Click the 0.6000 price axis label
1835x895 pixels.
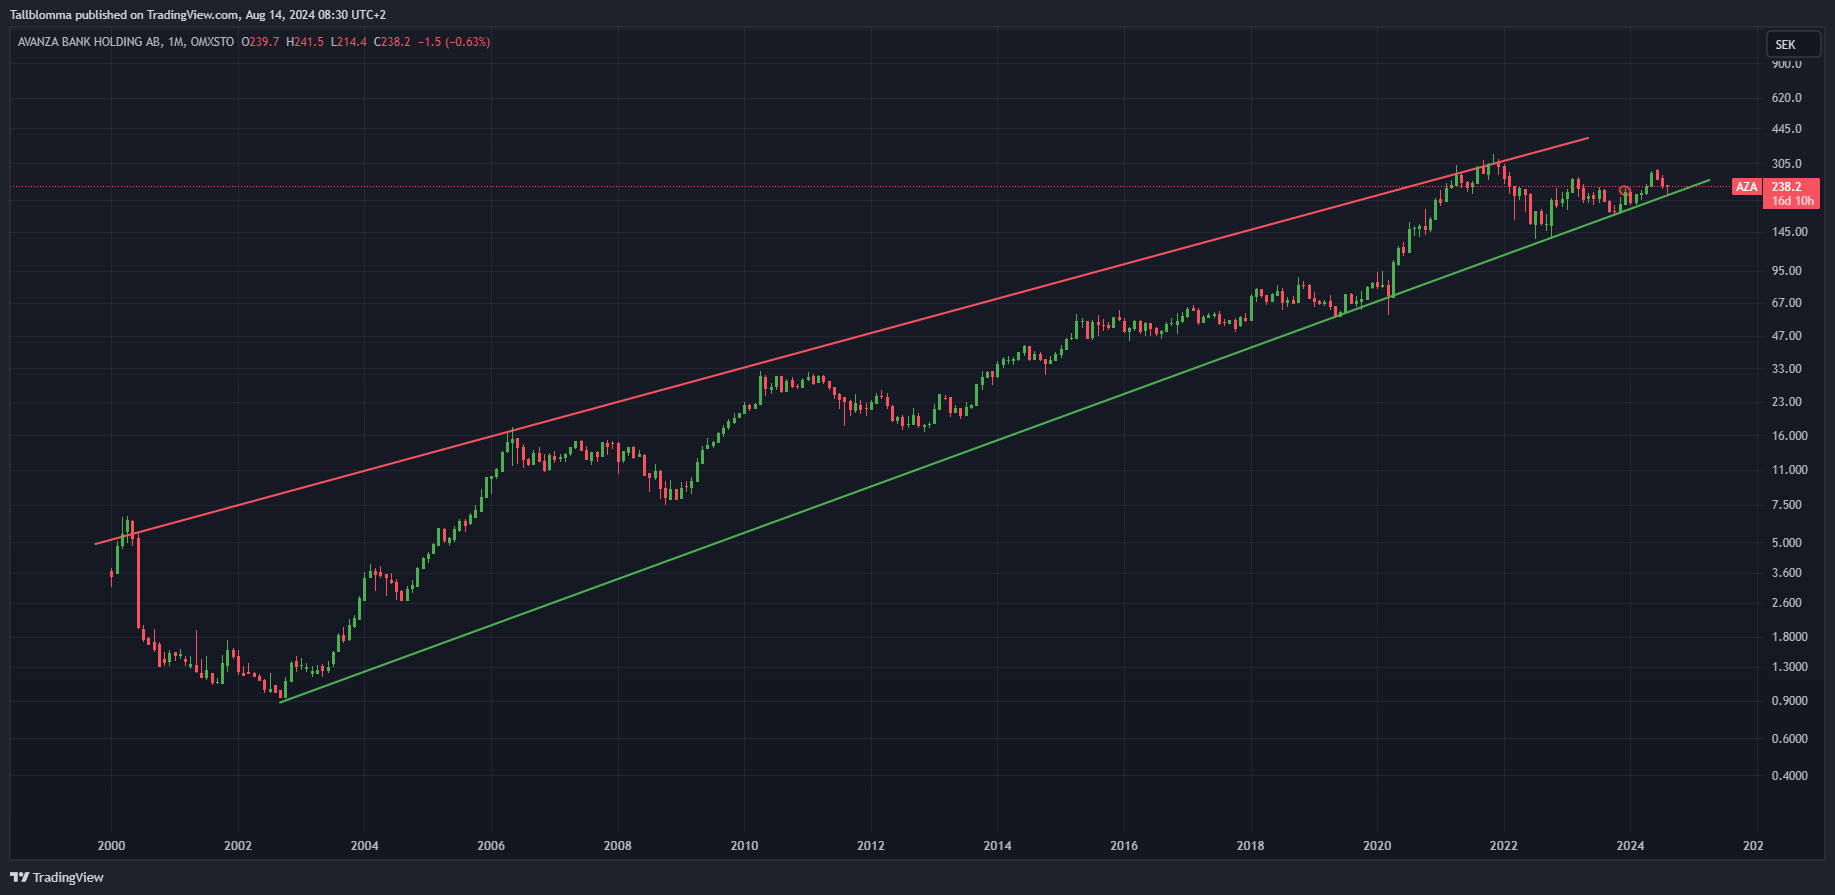point(1789,739)
